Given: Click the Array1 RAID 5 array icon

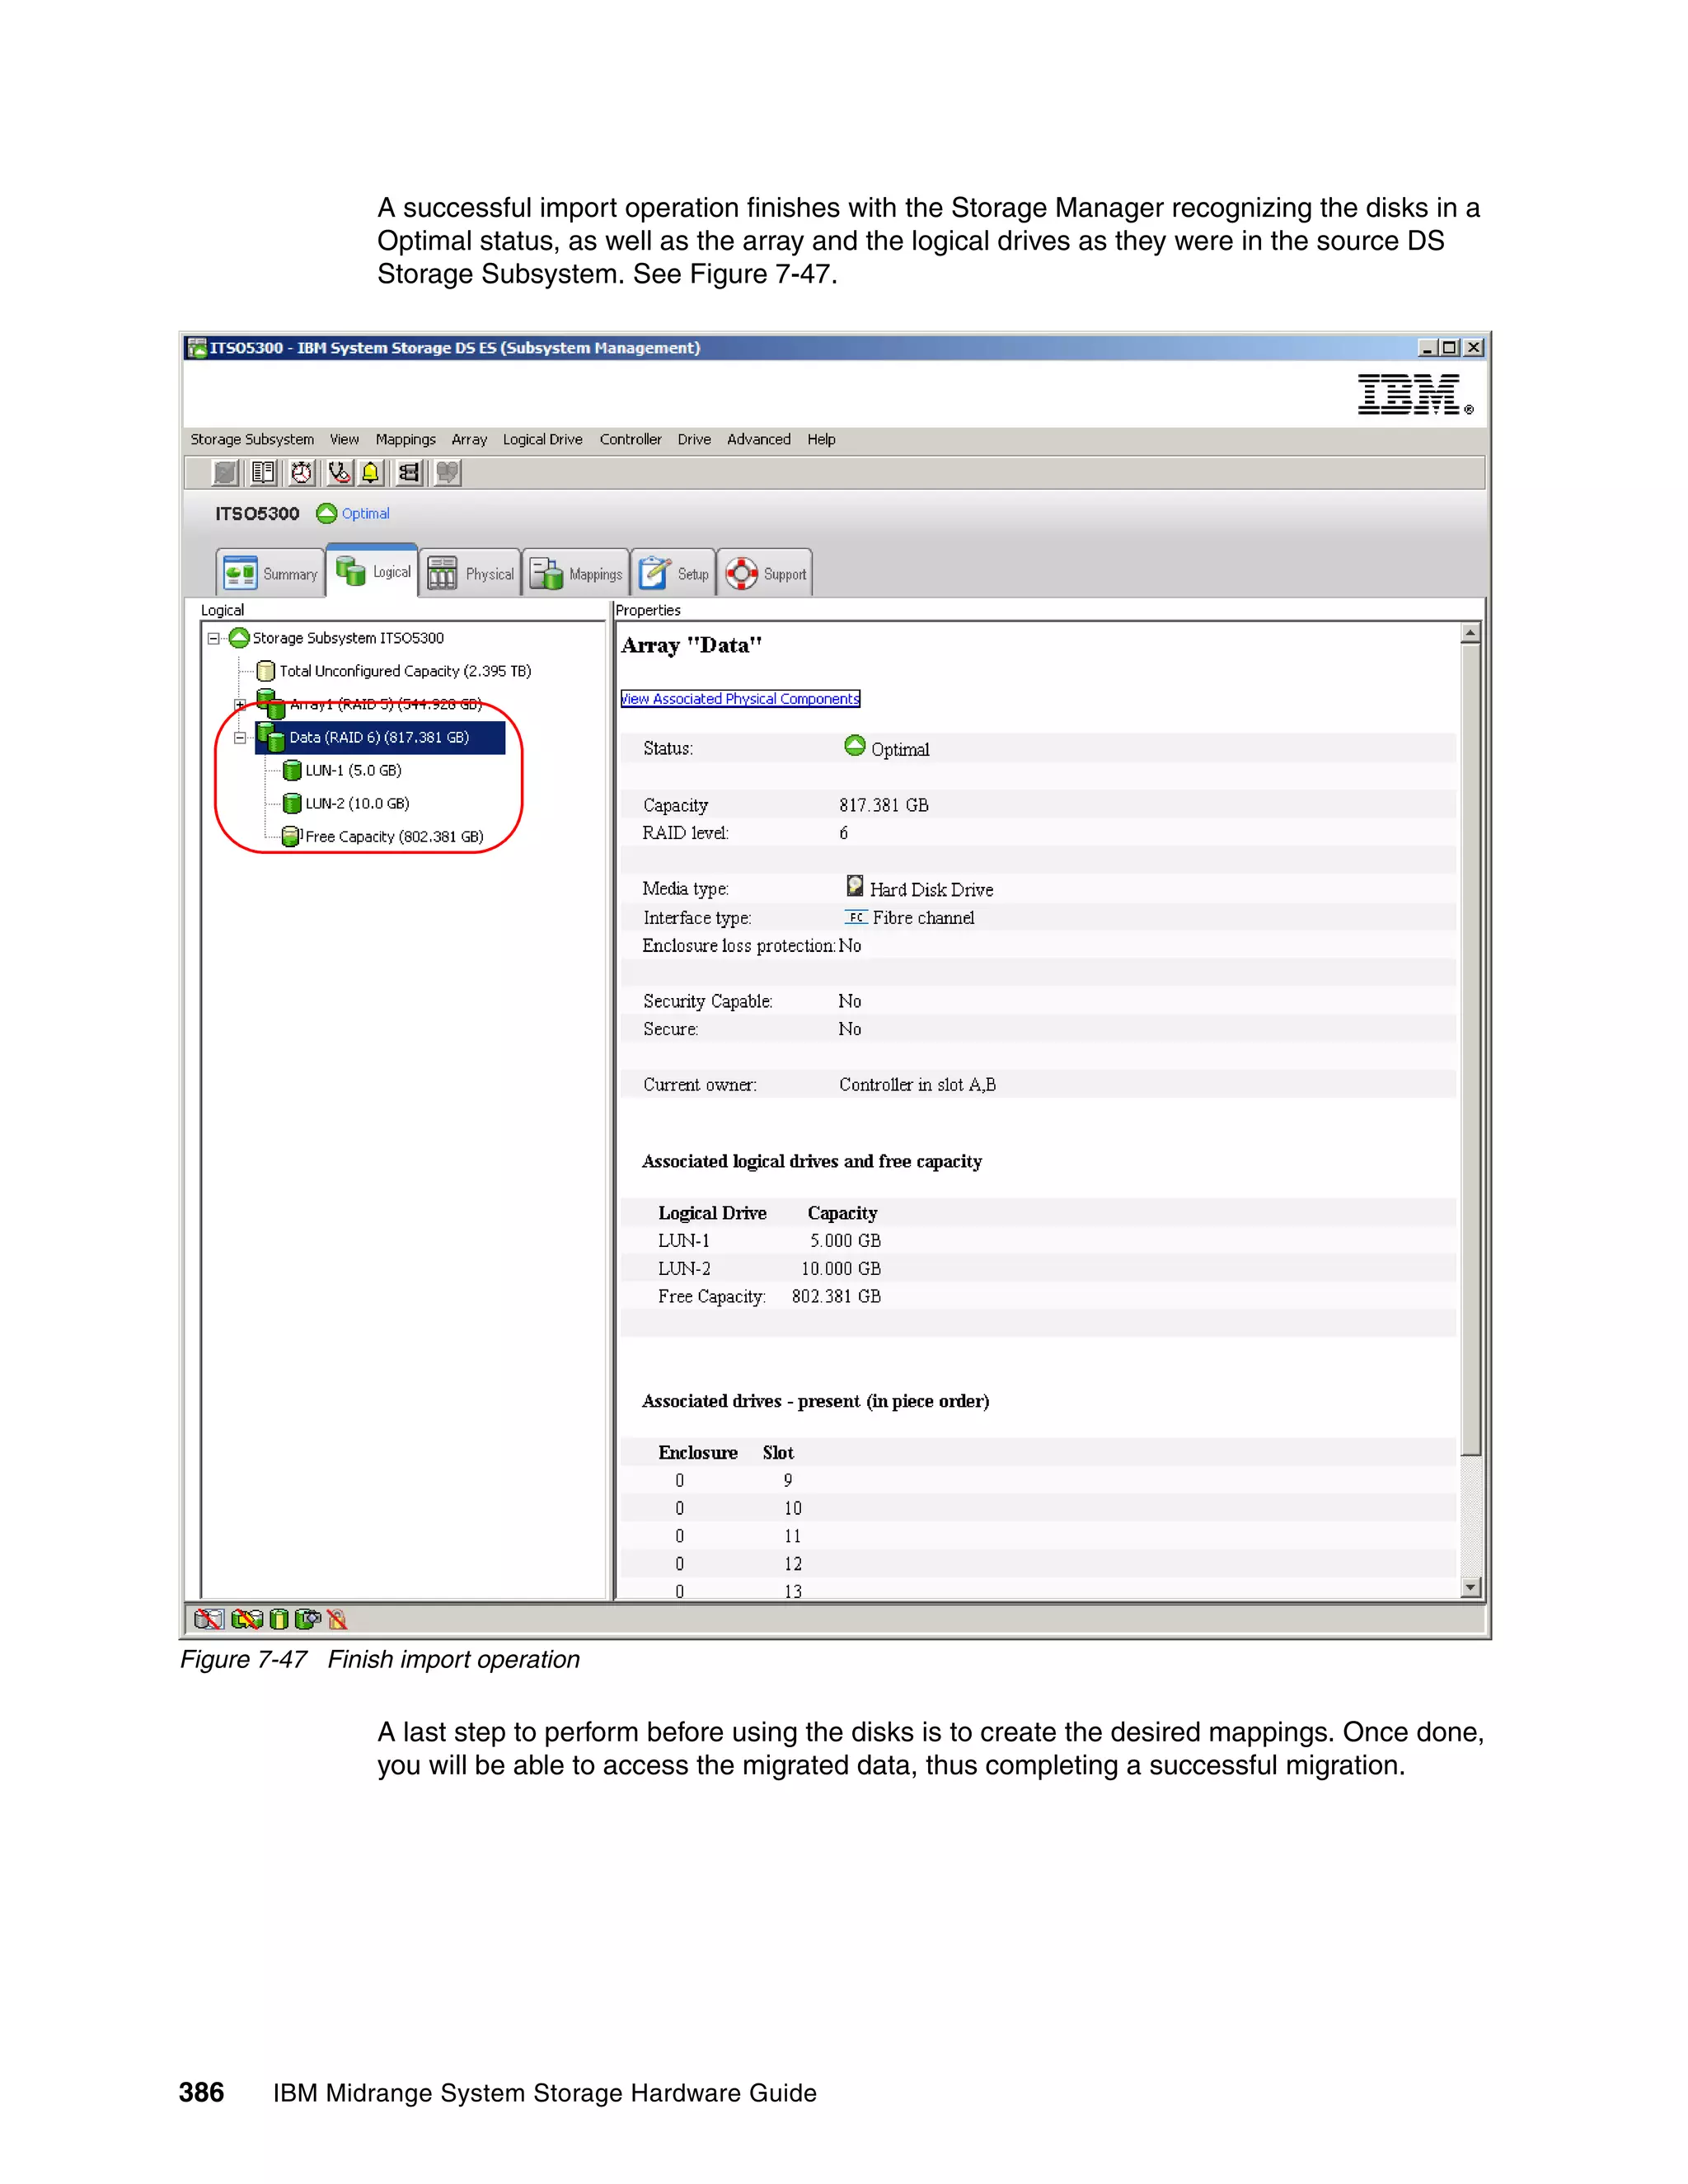Looking at the screenshot, I should 271,703.
